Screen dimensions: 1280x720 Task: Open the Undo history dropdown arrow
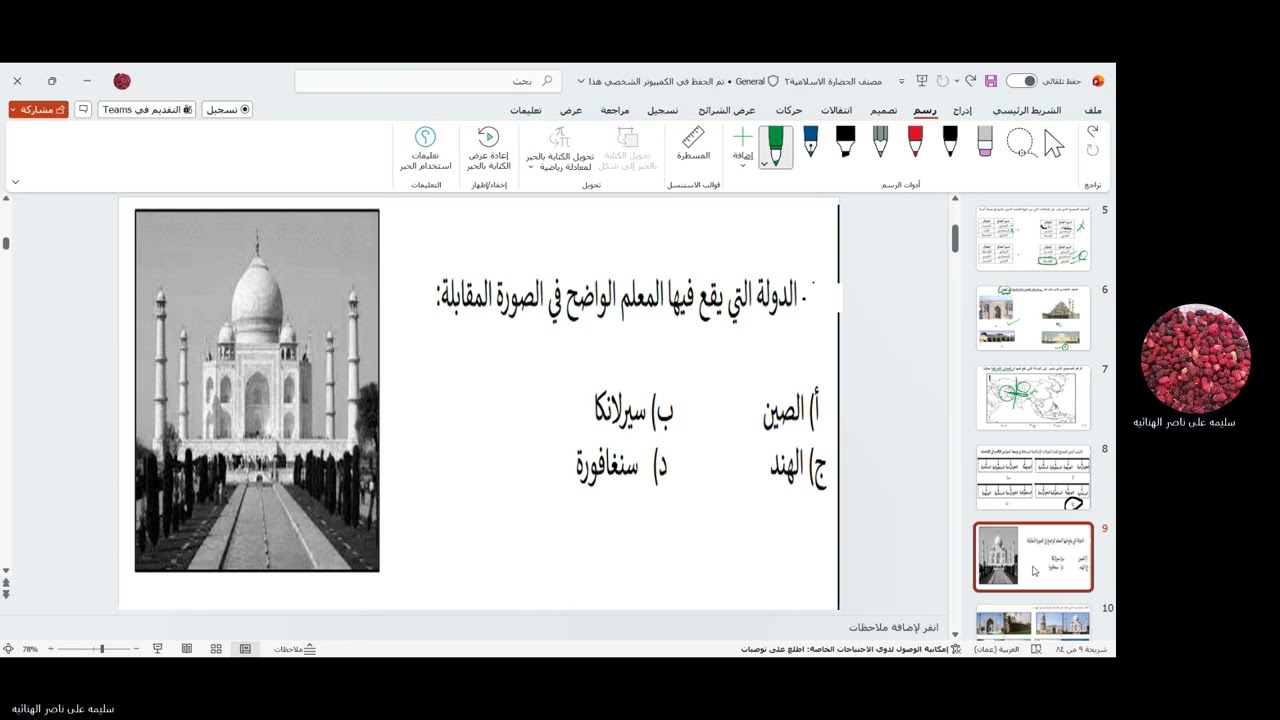957,81
